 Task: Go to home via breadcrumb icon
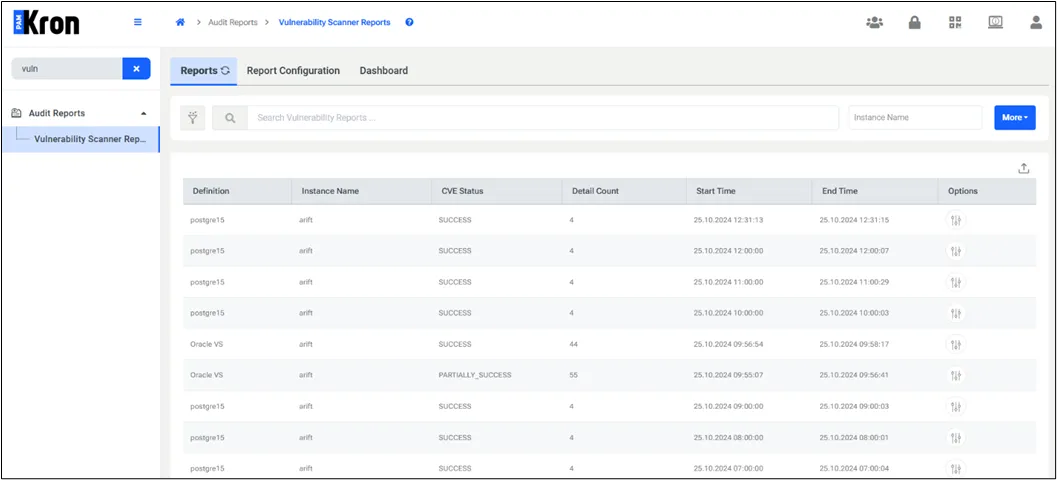coord(180,22)
